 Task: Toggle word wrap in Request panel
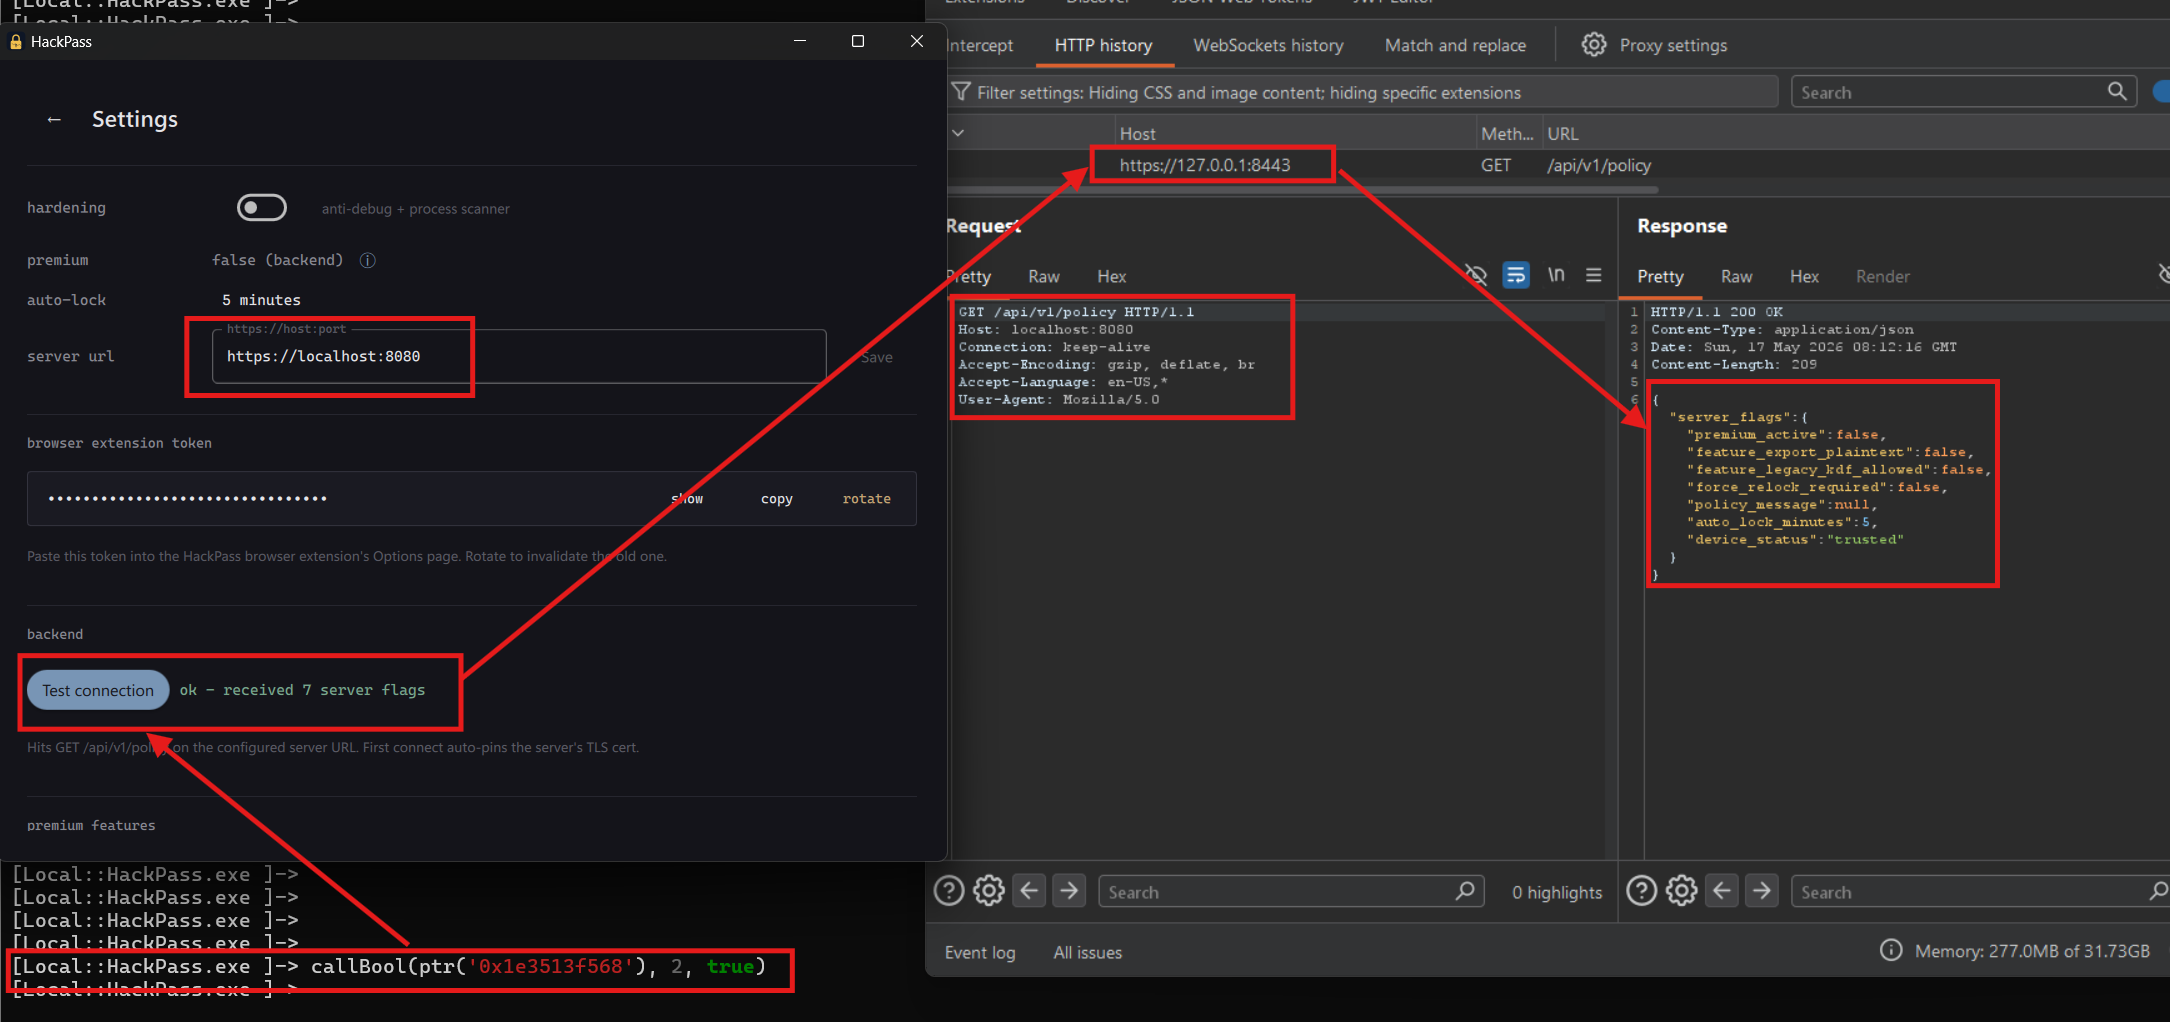(x=1516, y=275)
